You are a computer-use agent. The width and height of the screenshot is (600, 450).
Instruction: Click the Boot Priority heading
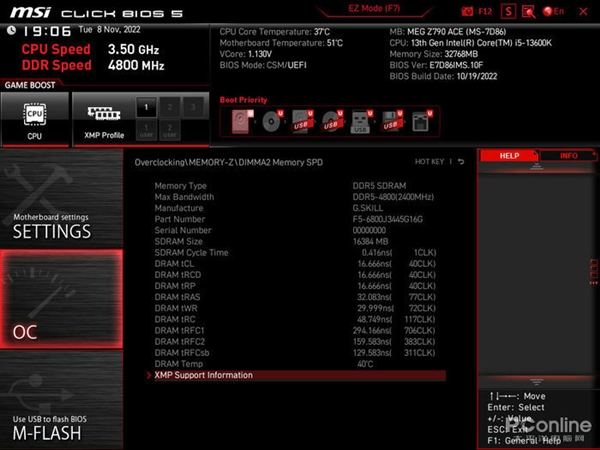[243, 100]
